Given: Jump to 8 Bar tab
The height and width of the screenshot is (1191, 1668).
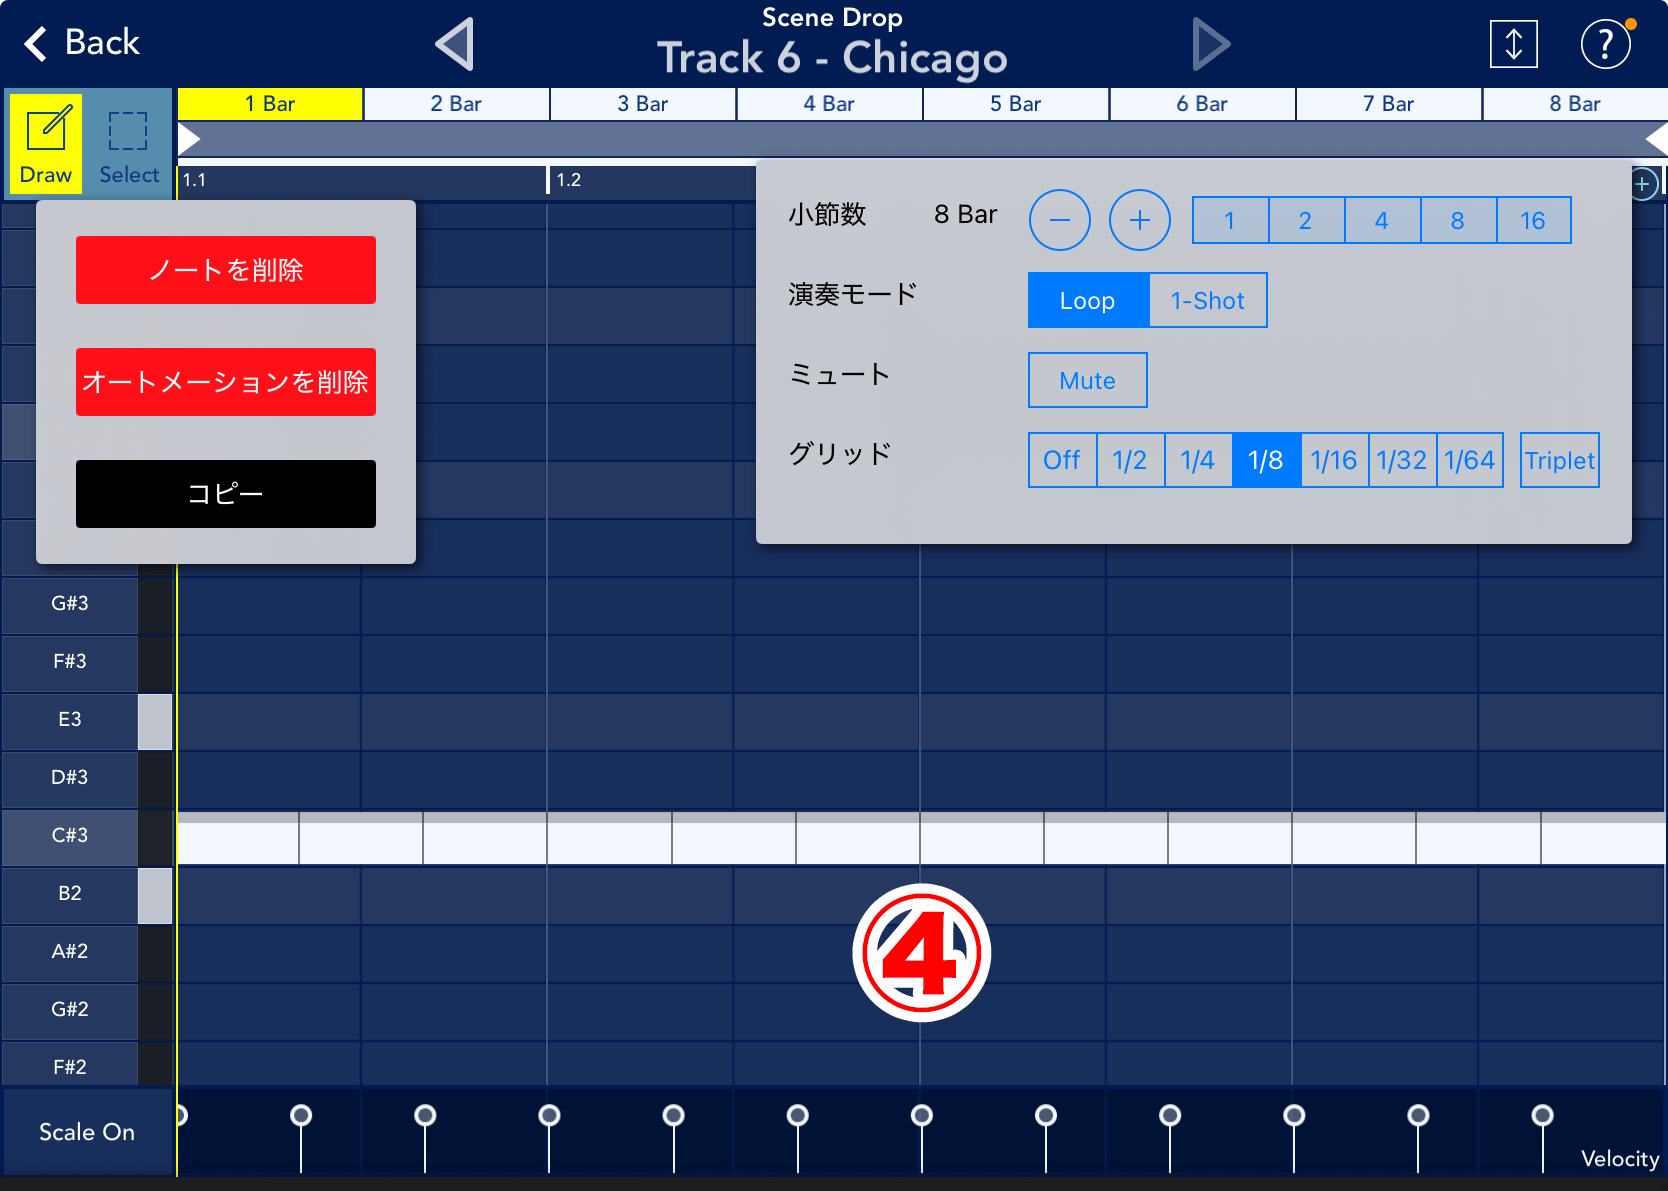Looking at the screenshot, I should coord(1575,104).
